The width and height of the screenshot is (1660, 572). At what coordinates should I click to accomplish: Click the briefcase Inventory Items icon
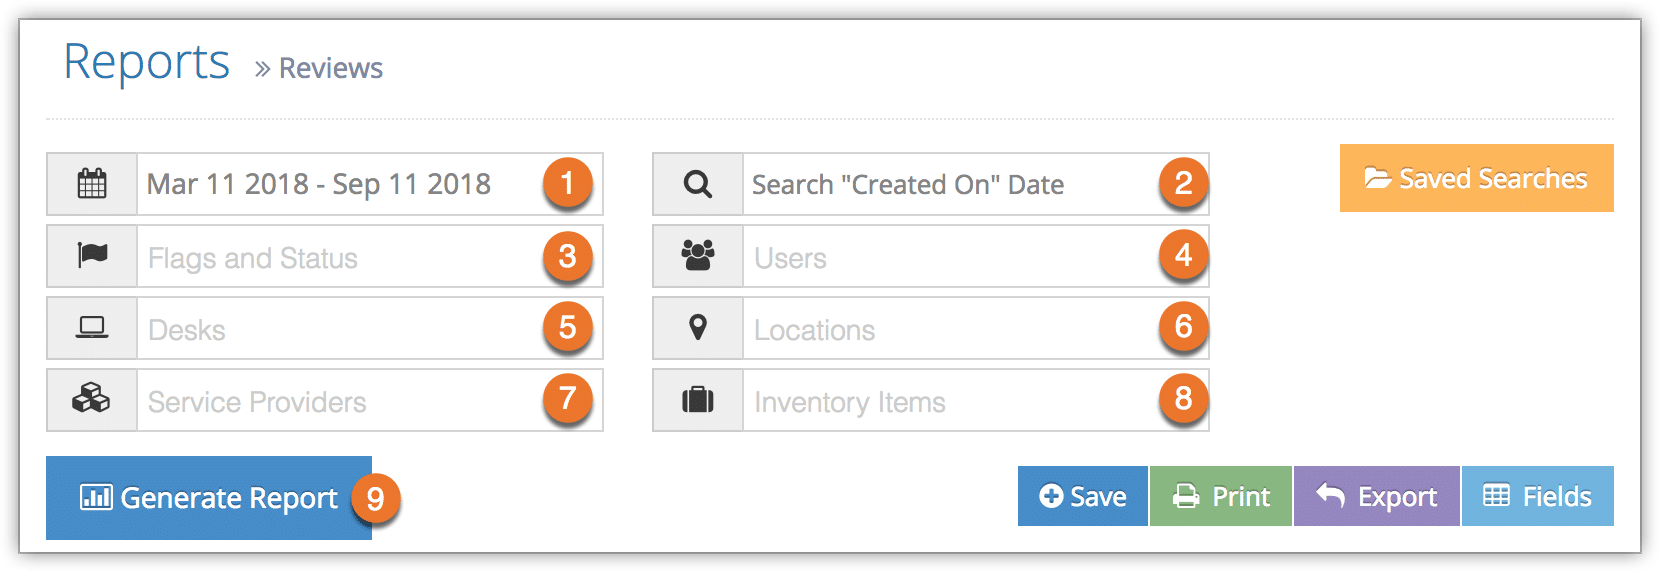pyautogui.click(x=698, y=400)
